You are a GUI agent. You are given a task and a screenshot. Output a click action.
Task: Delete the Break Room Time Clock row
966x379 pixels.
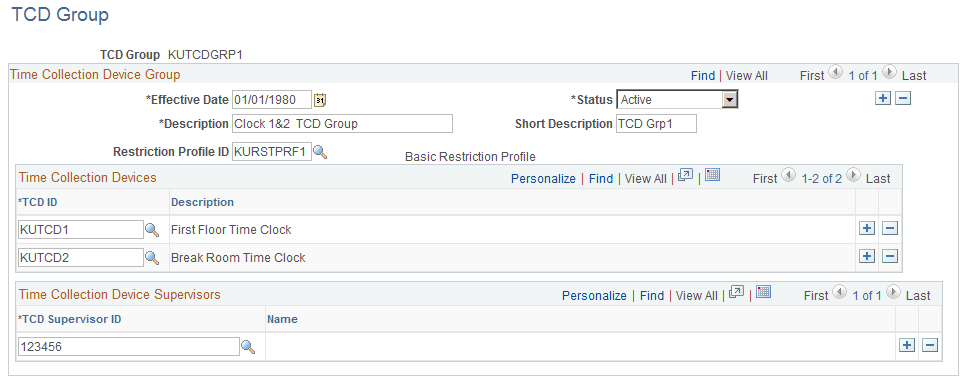coord(890,256)
